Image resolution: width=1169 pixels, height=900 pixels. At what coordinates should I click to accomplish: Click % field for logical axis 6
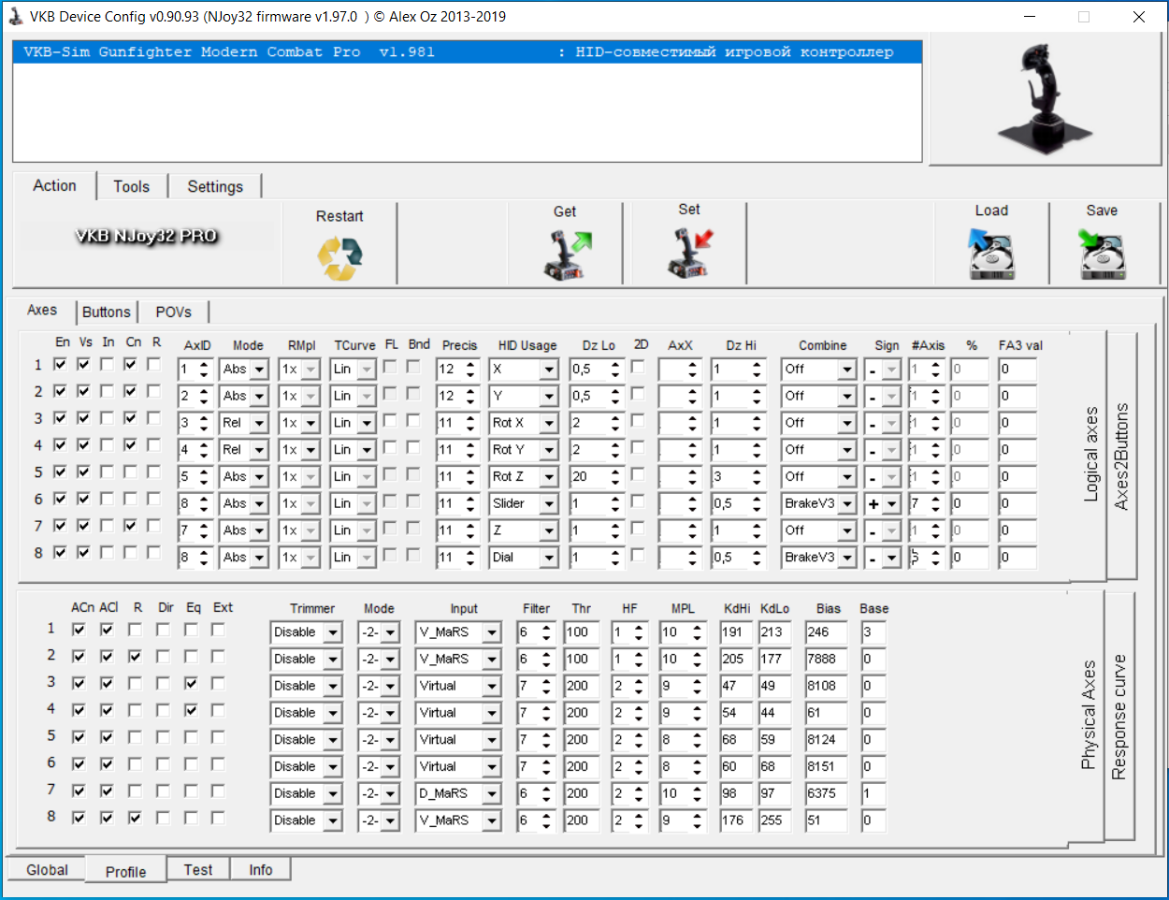tap(970, 503)
